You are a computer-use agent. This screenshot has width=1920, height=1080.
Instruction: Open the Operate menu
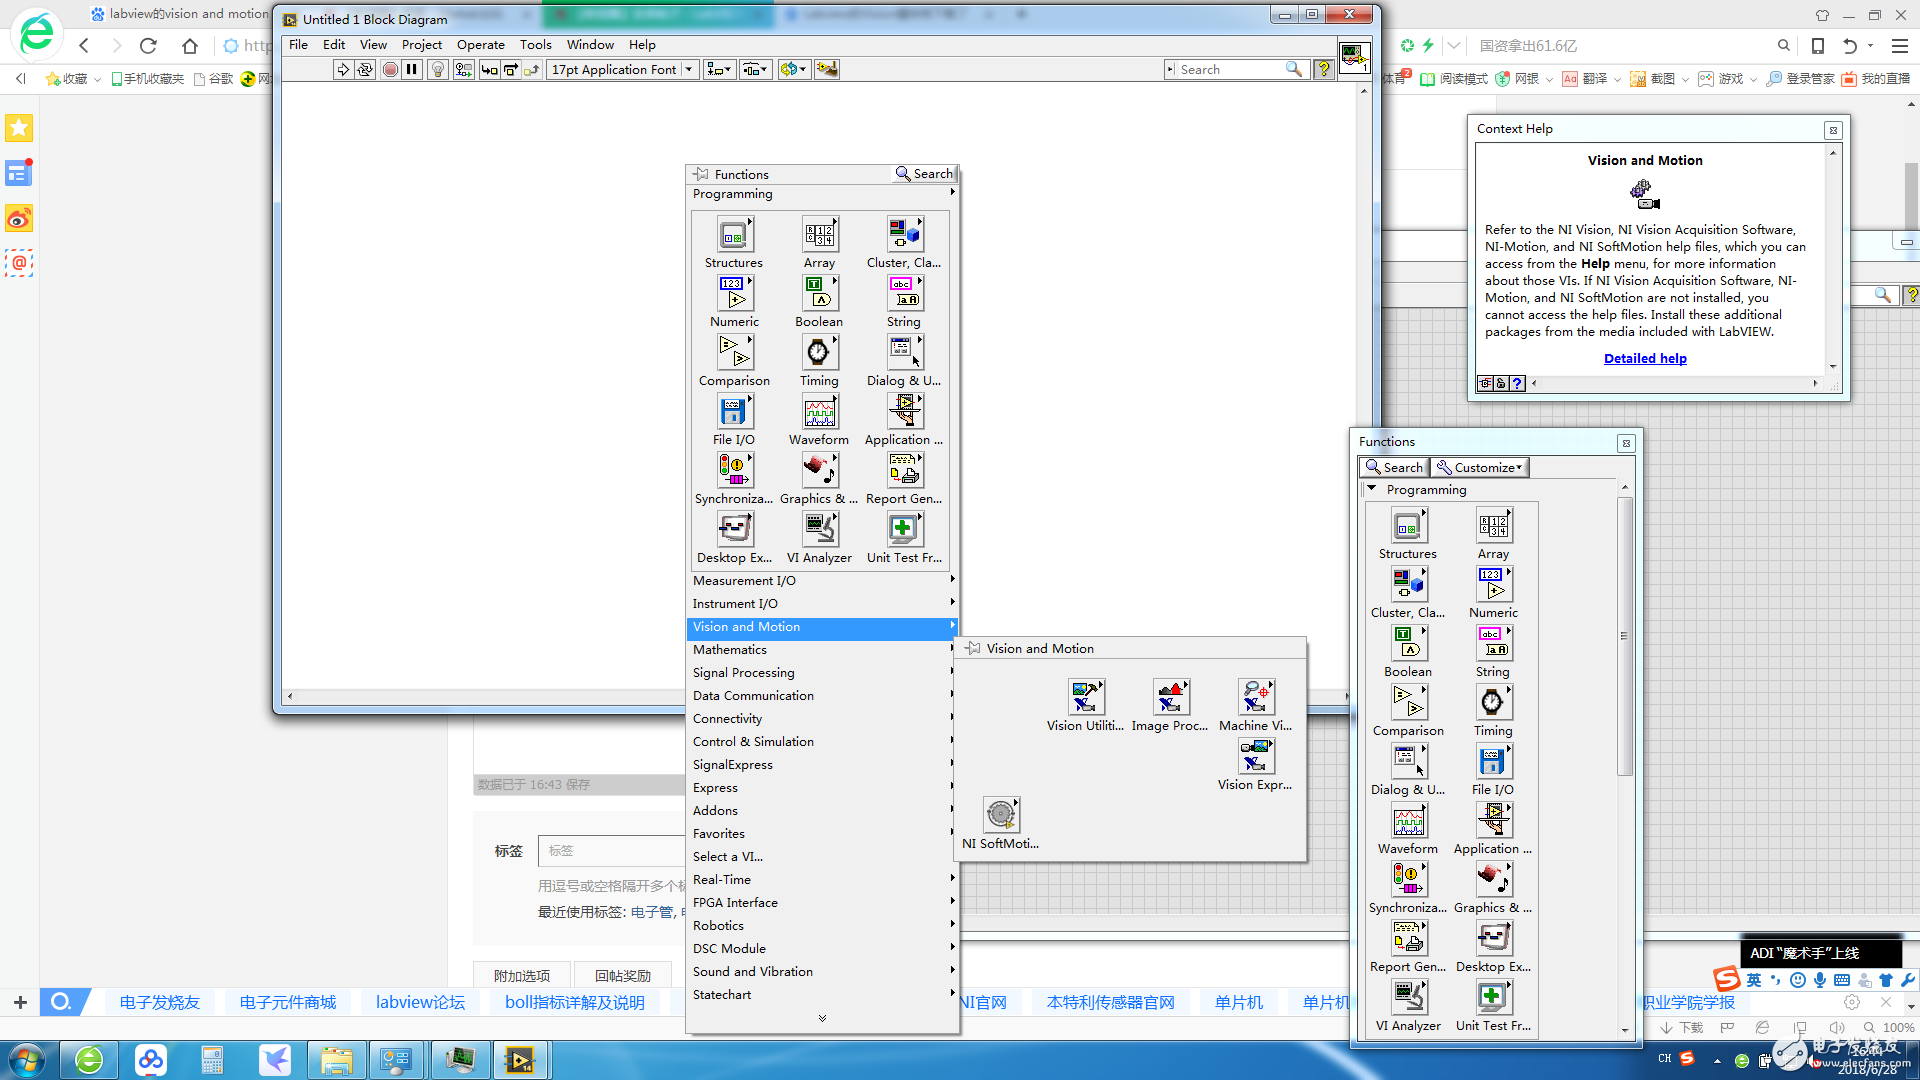481,44
